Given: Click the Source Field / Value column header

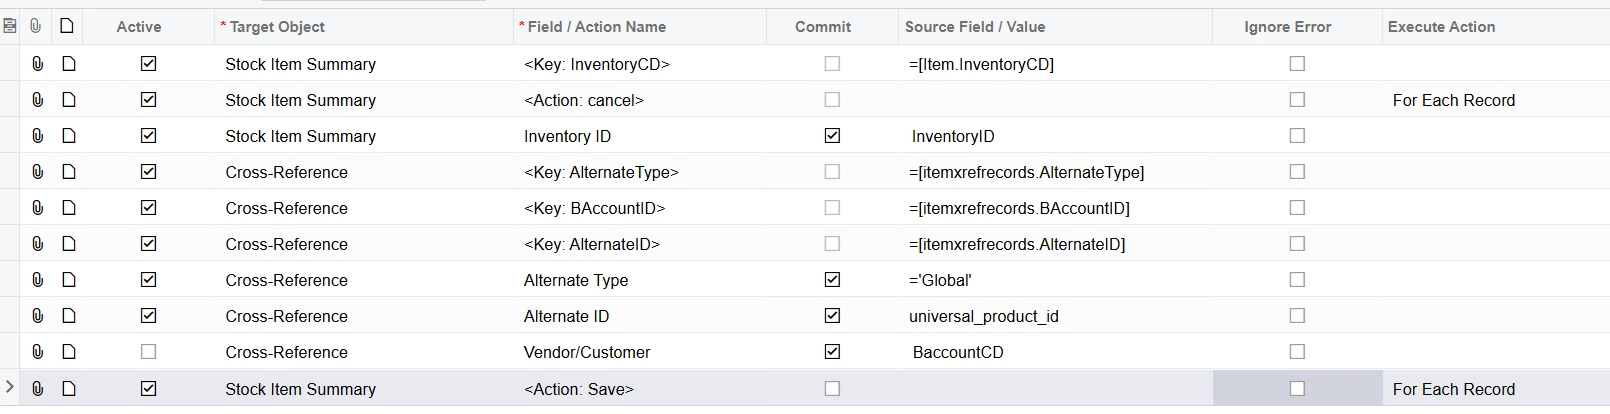Looking at the screenshot, I should 975,27.
